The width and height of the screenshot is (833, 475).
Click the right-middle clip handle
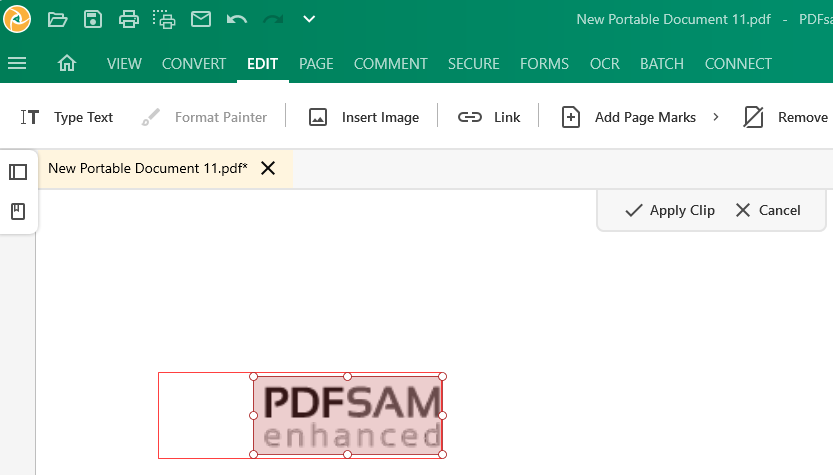[443, 415]
